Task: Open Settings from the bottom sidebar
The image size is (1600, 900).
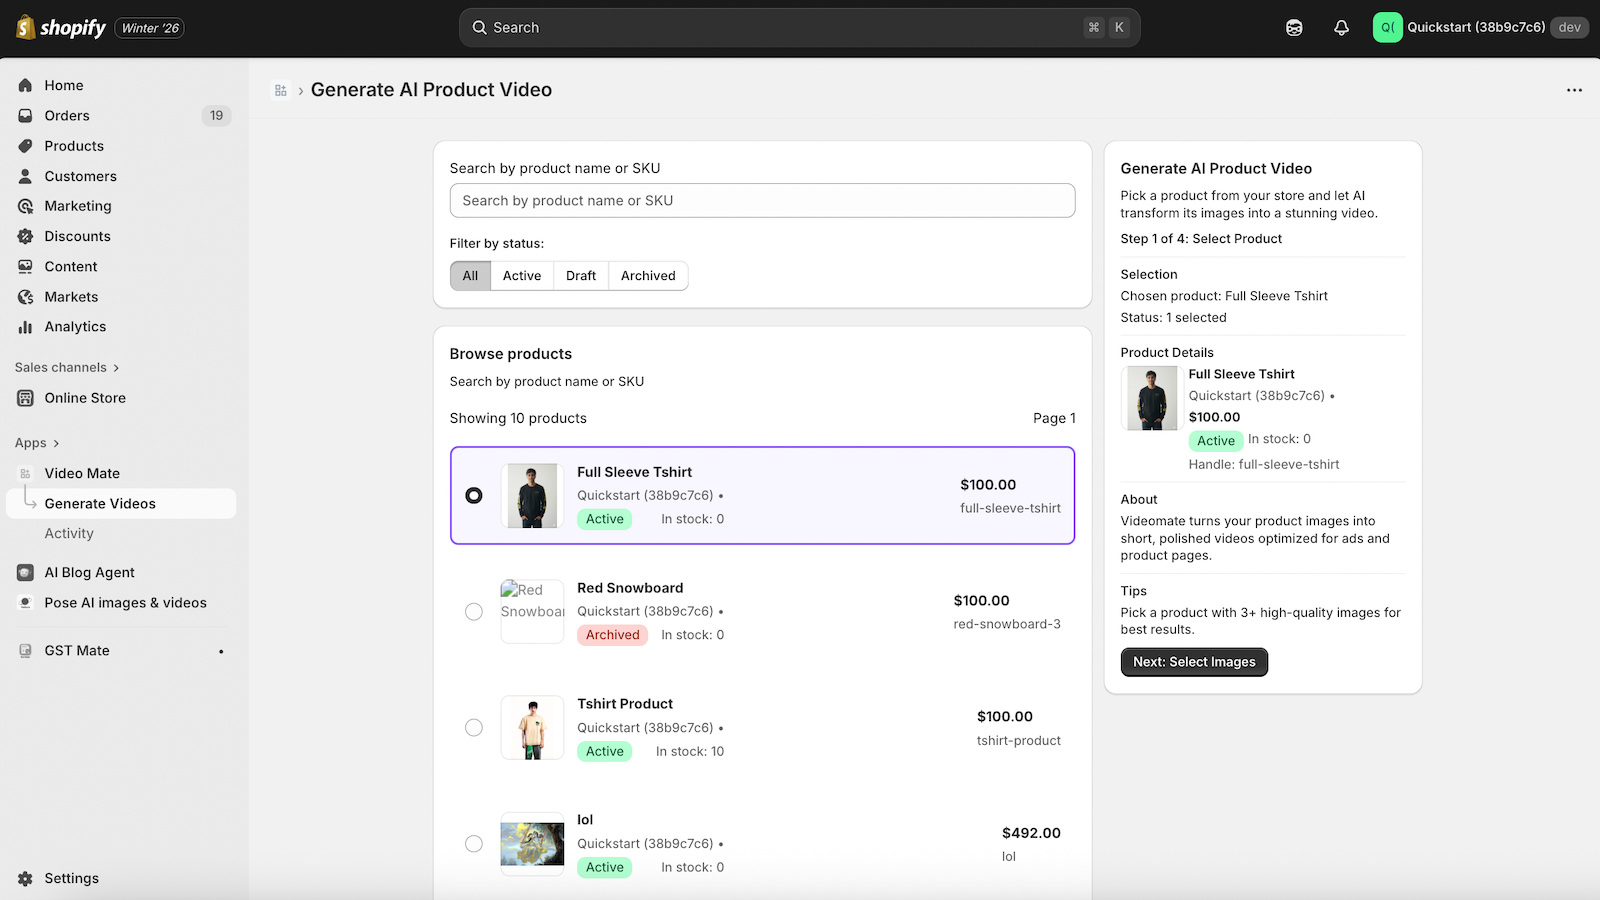Action: pyautogui.click(x=71, y=877)
